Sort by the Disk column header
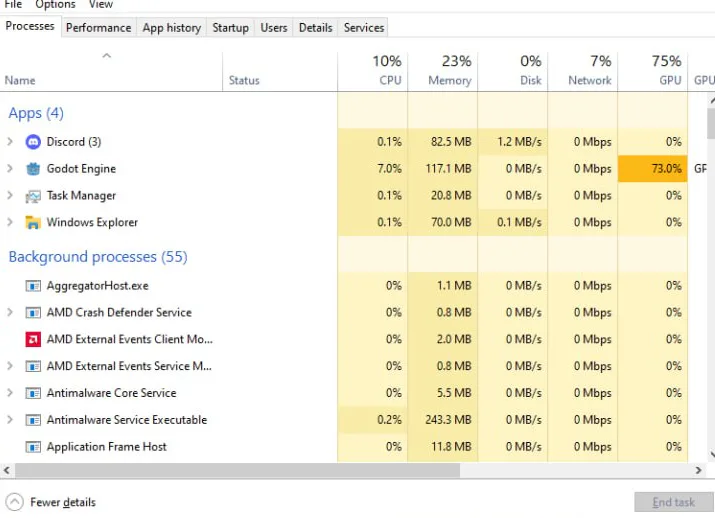The image size is (715, 518). [513, 71]
